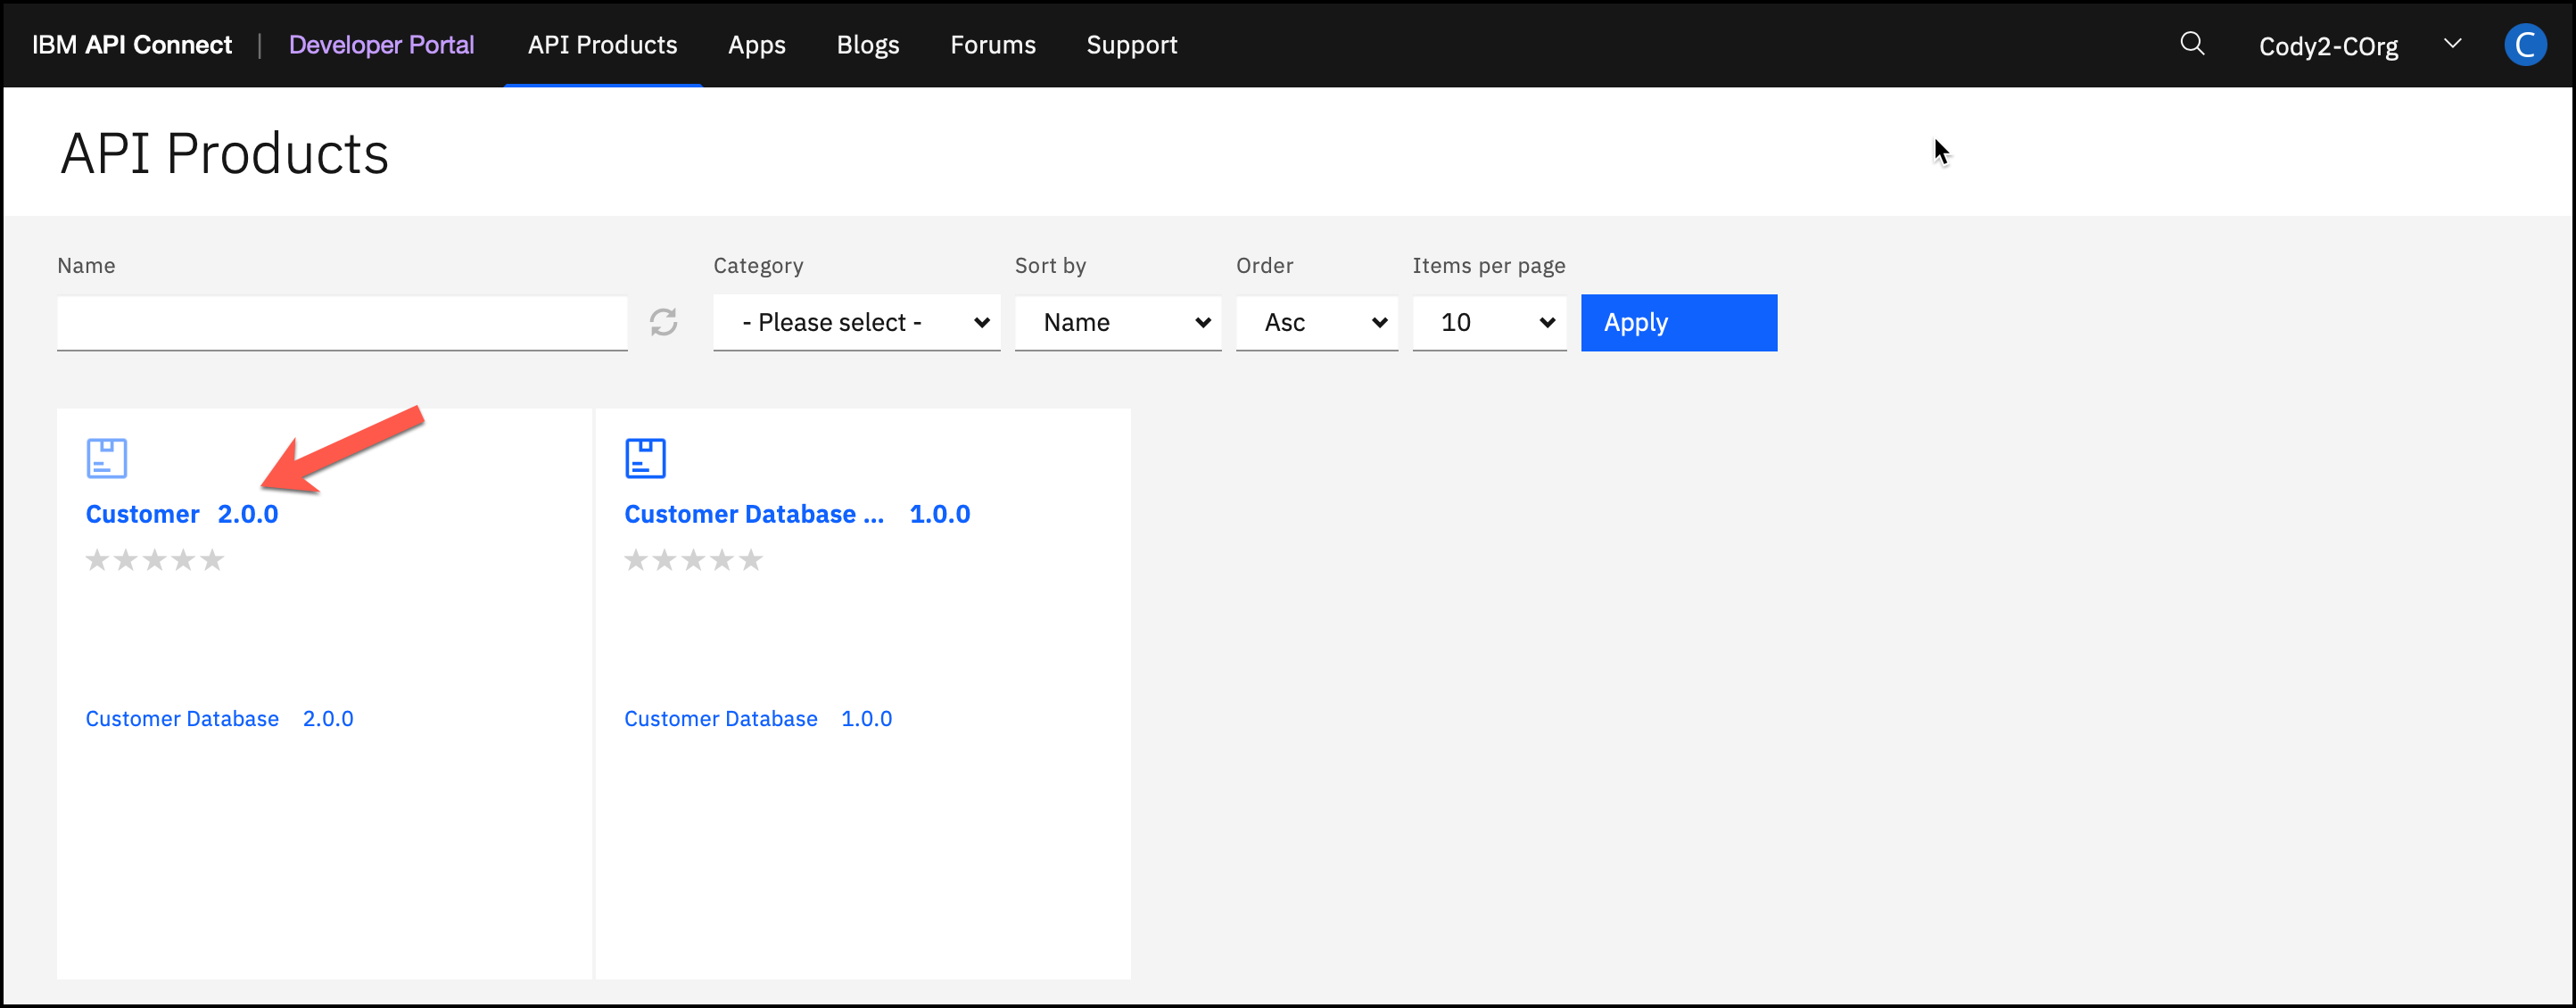Open the Sort by Name dropdown

point(1117,322)
